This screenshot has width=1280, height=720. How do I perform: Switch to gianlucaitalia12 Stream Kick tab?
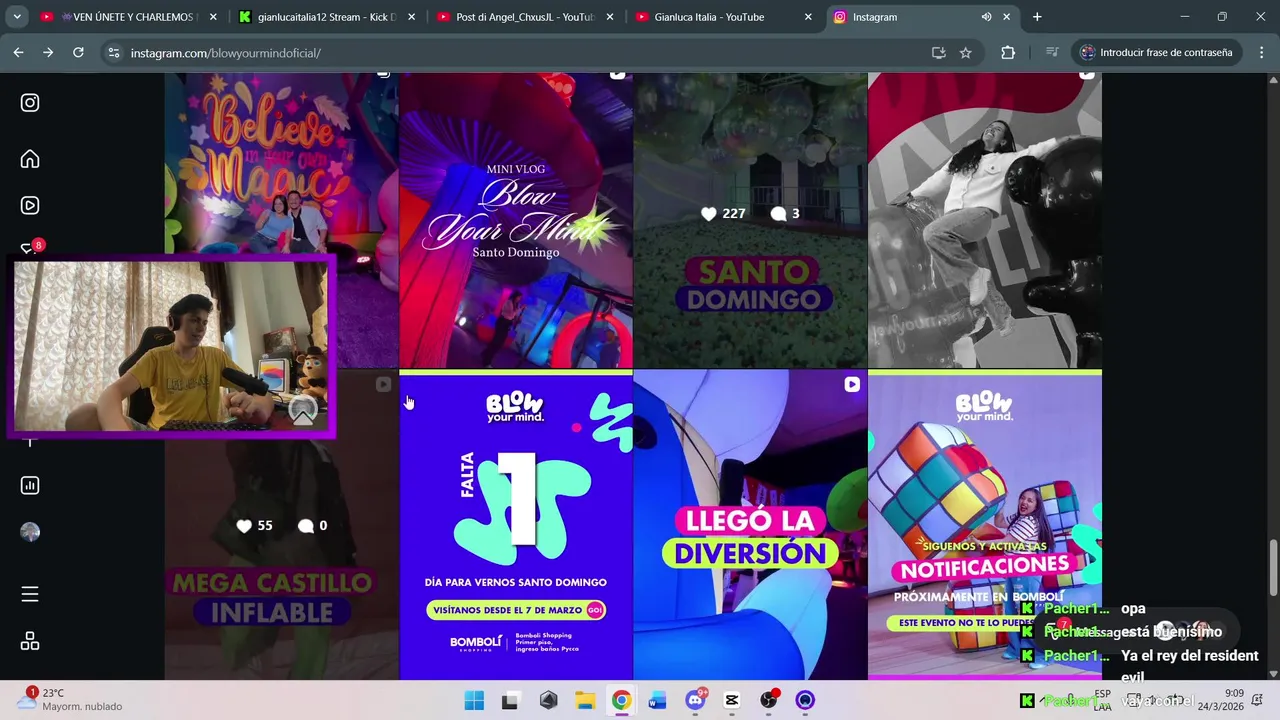click(x=327, y=17)
